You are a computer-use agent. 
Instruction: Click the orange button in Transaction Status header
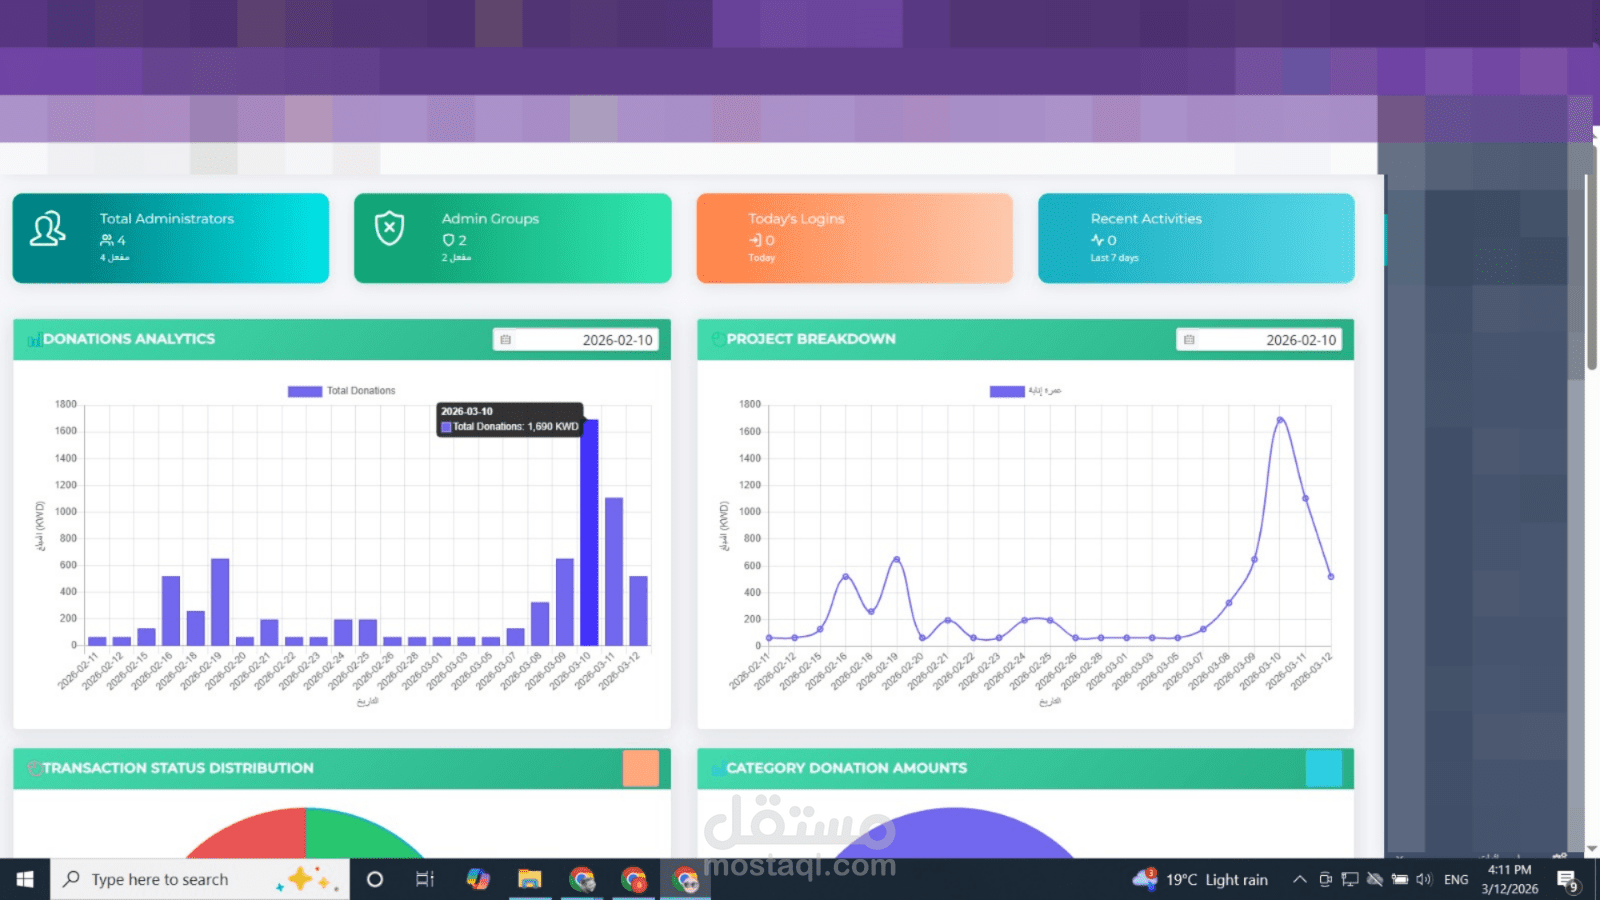pos(640,768)
